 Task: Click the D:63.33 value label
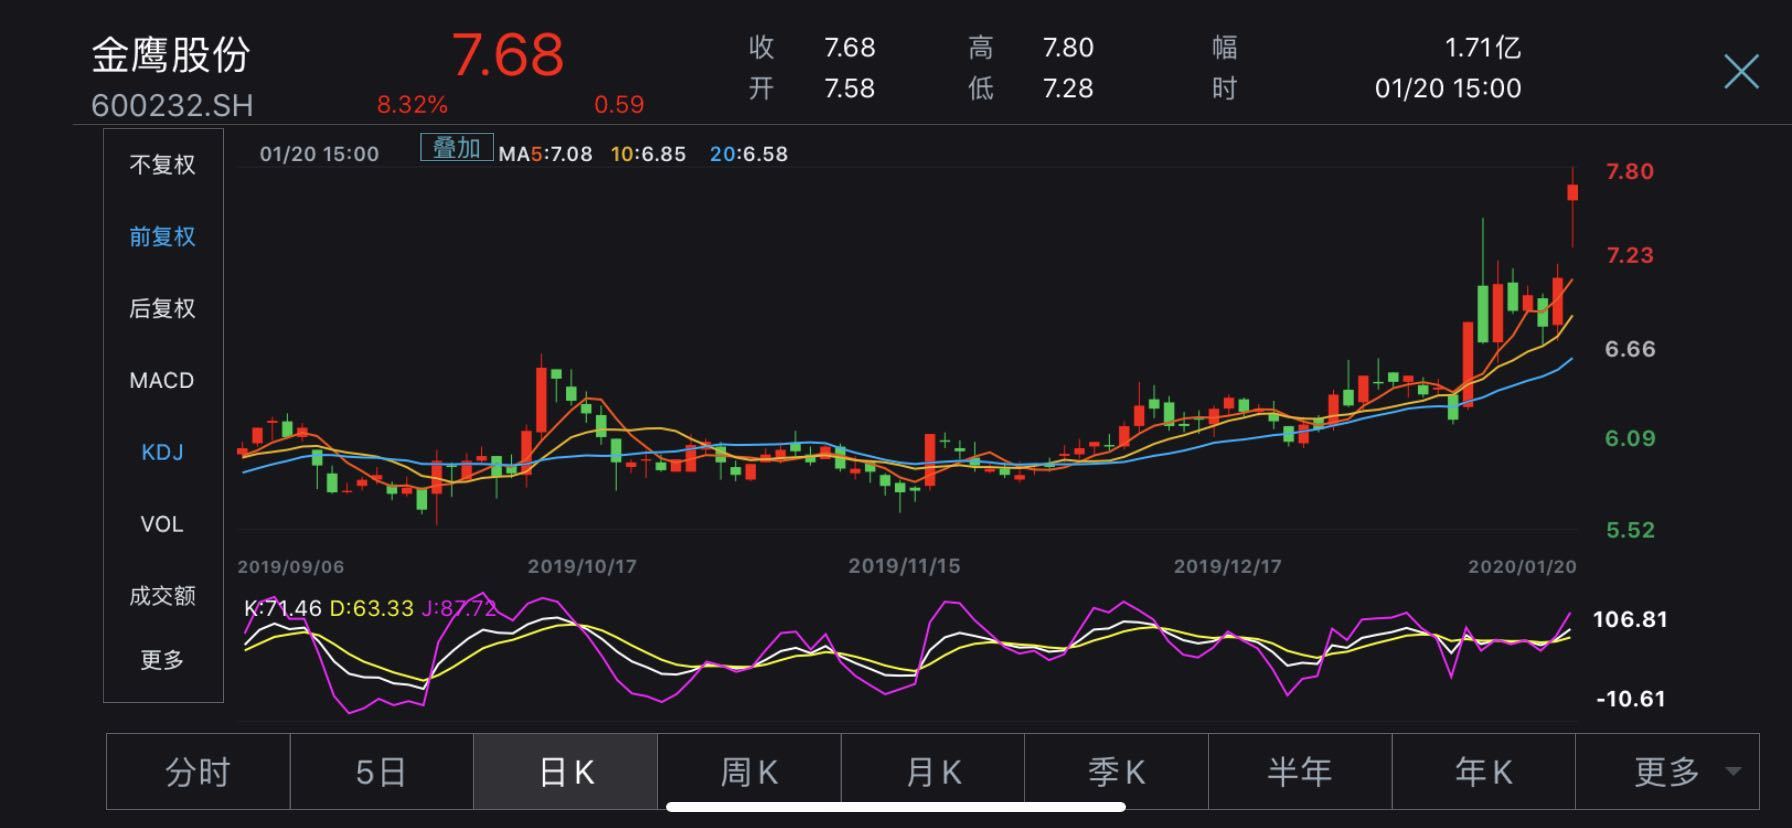[x=371, y=609]
